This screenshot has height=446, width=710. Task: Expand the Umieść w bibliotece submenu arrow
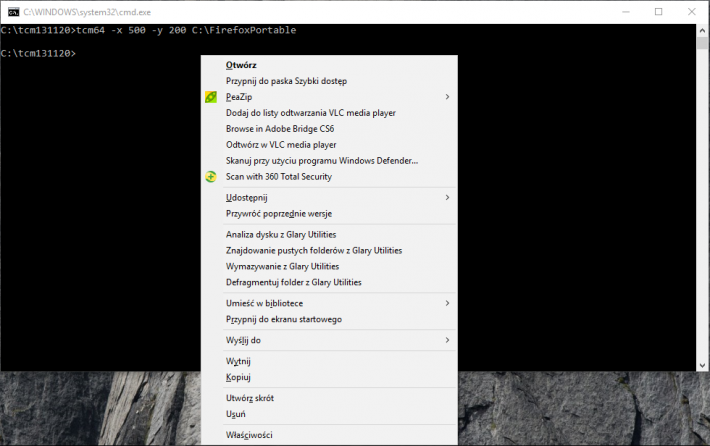[x=447, y=303]
